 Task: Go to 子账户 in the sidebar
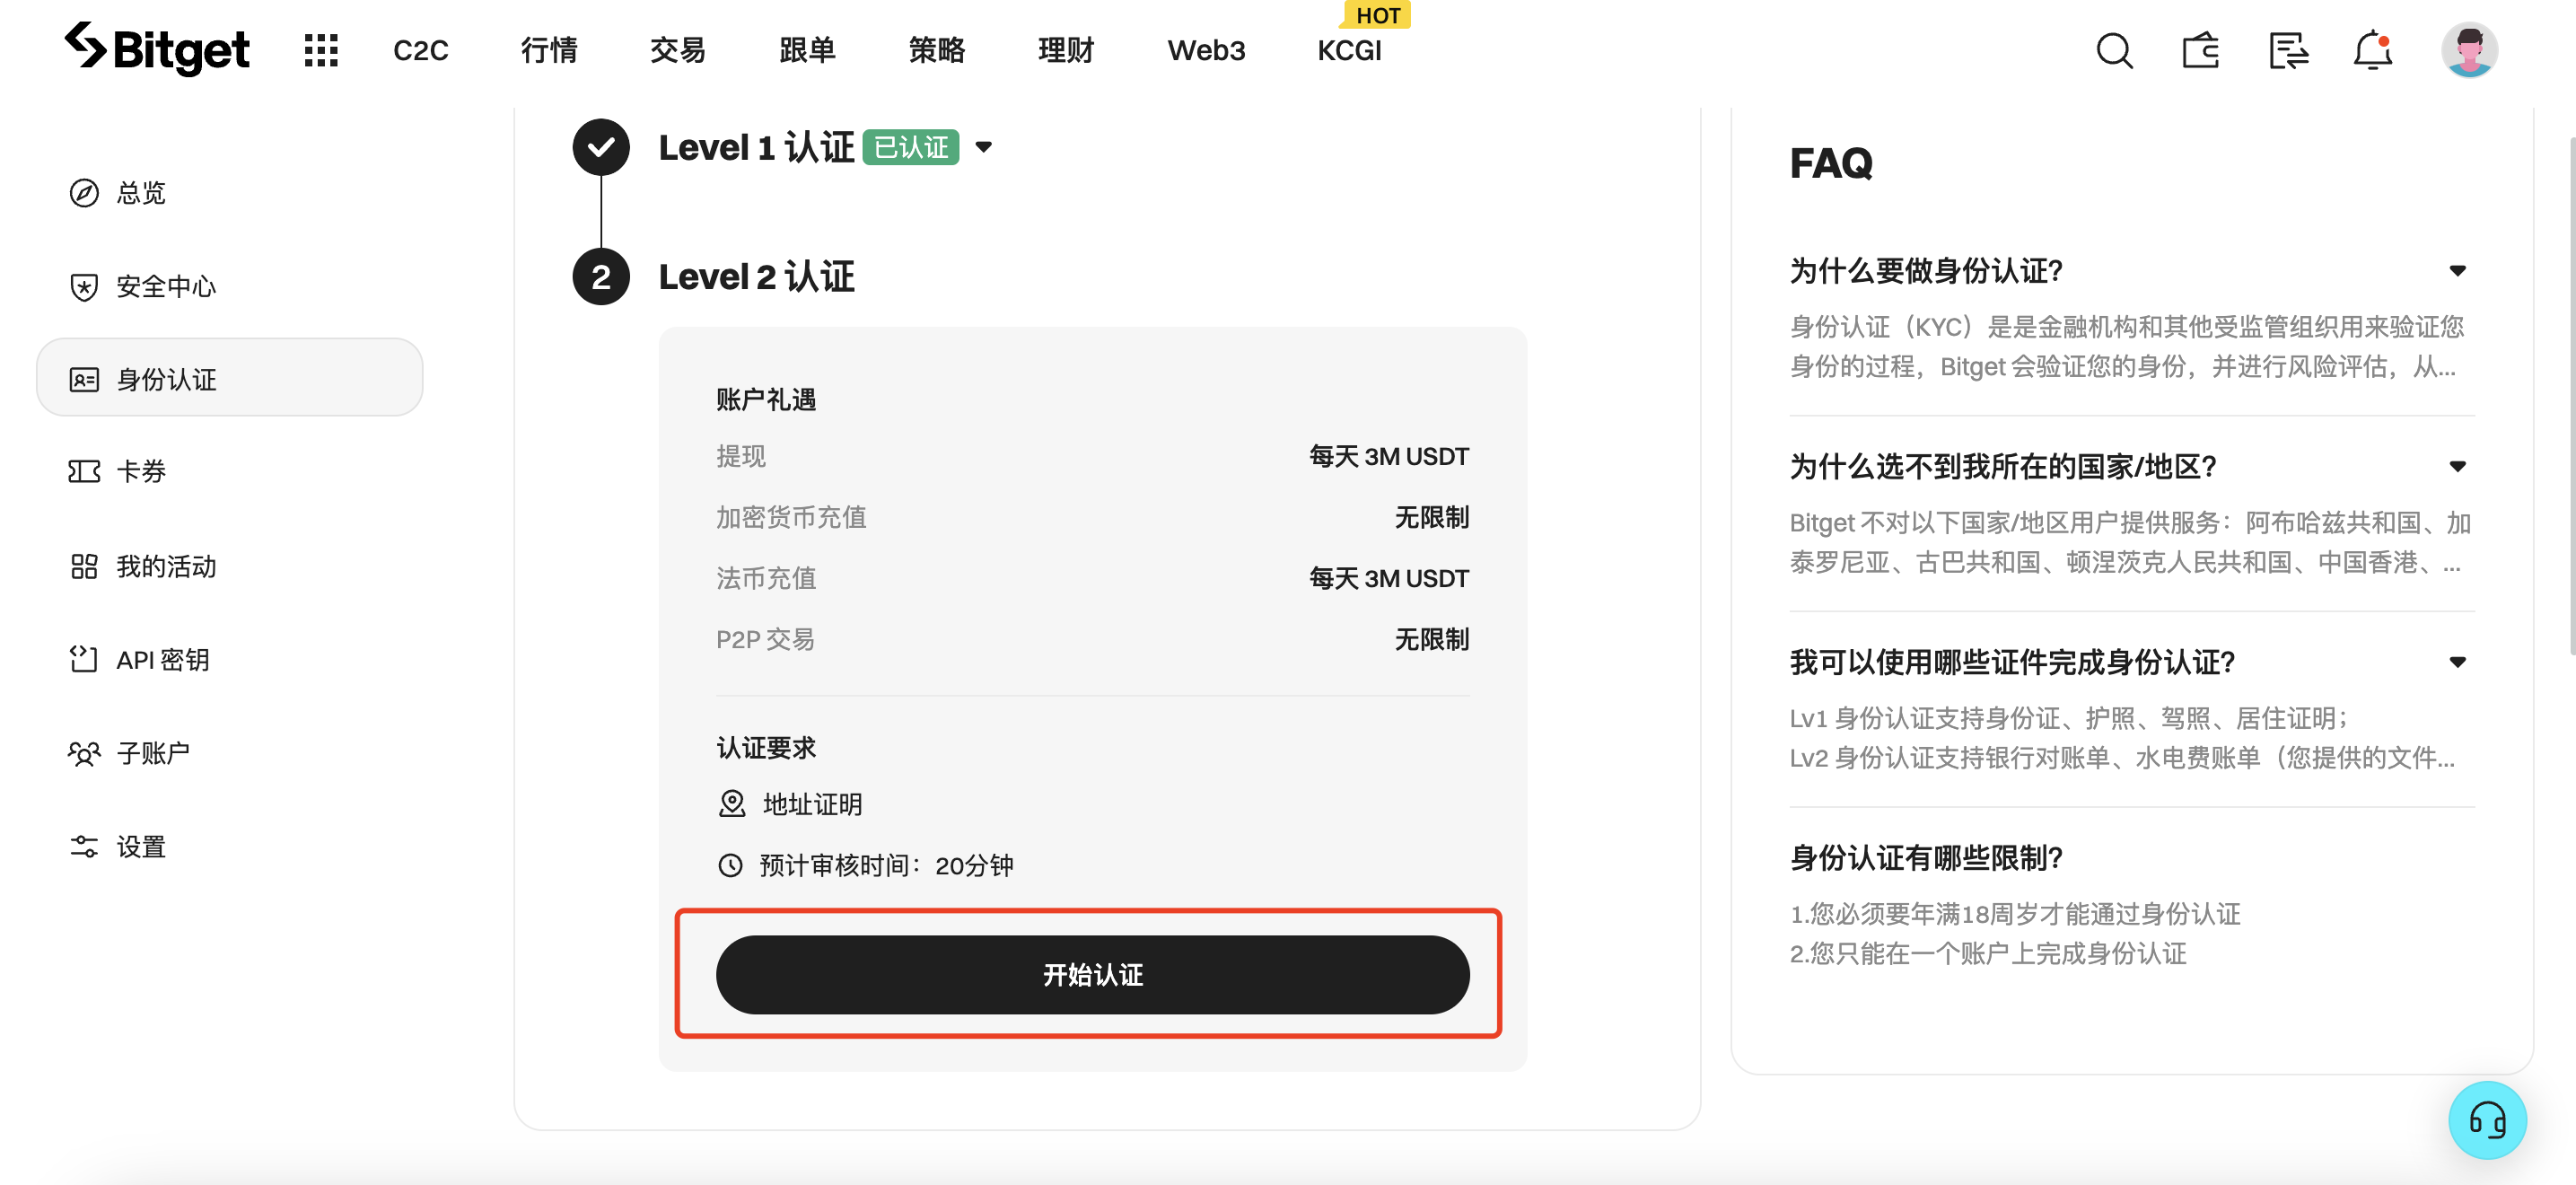[153, 753]
